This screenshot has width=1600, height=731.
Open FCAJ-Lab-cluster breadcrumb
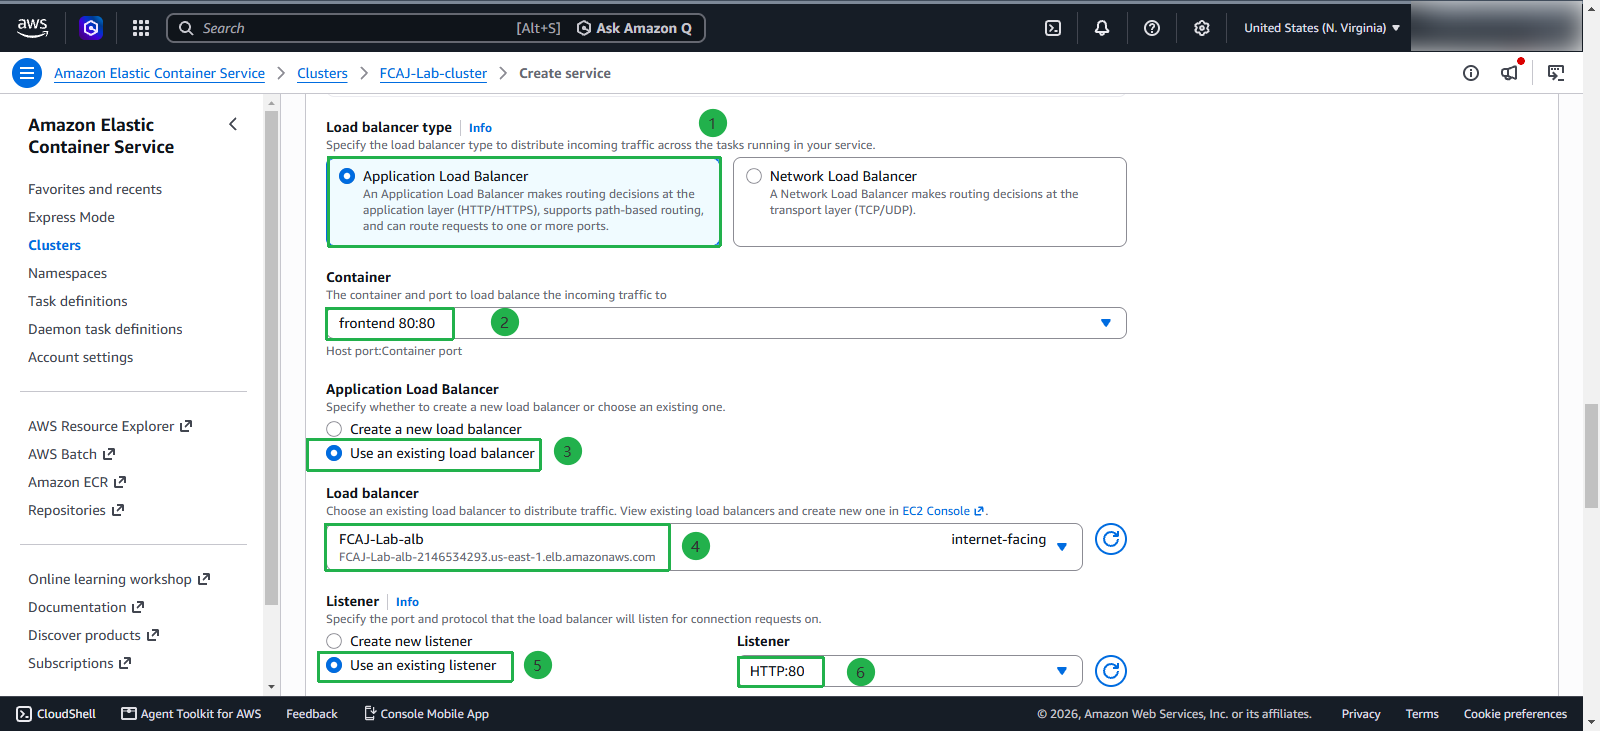(x=433, y=73)
